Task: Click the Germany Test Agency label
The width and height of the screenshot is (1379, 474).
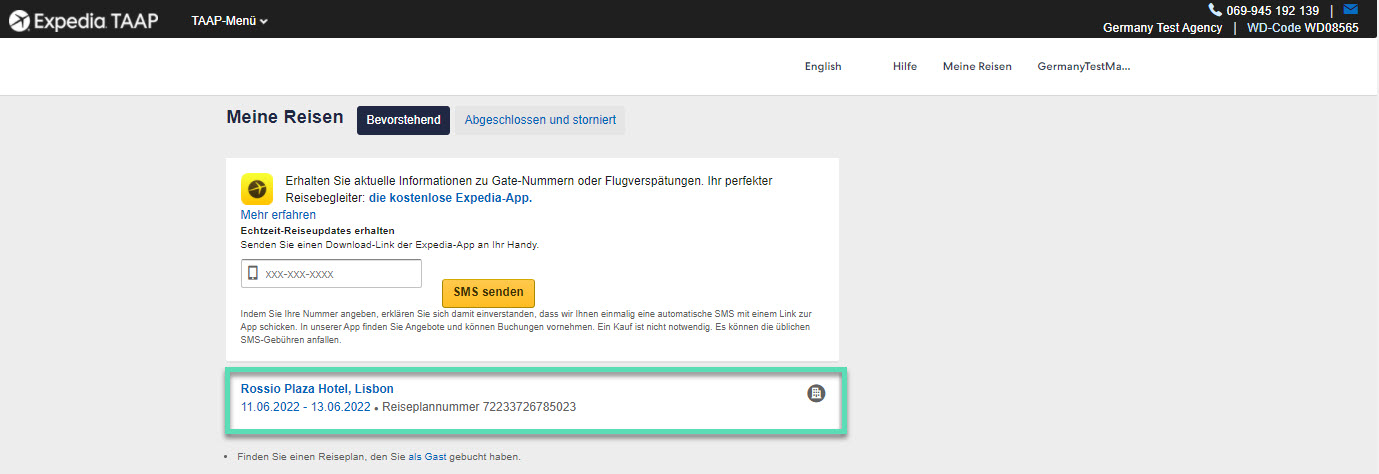Action: tap(1162, 28)
